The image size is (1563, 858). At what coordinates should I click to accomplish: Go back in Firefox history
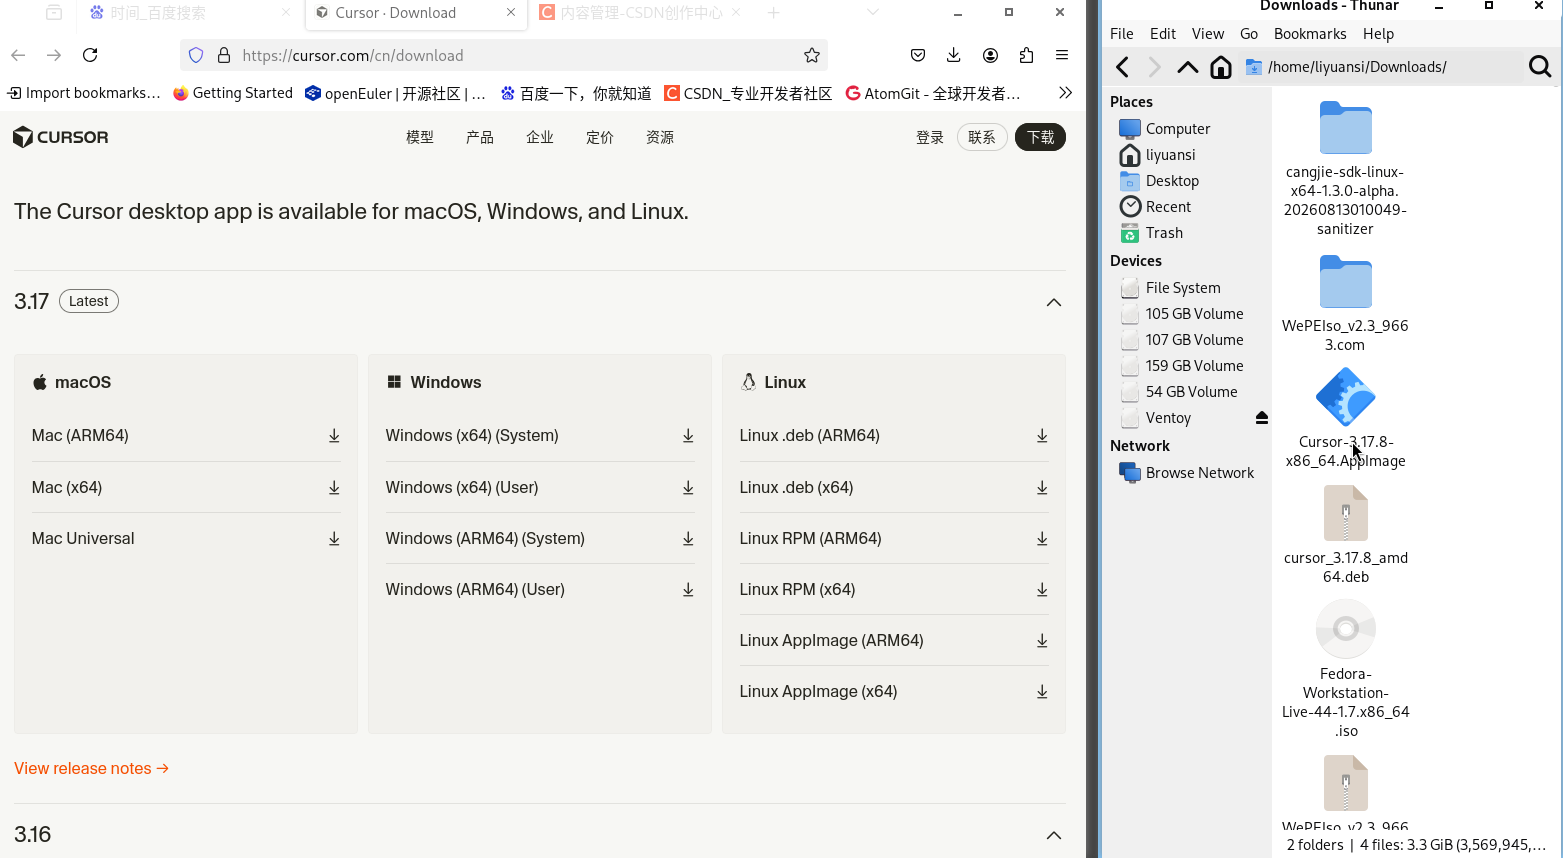tap(18, 55)
